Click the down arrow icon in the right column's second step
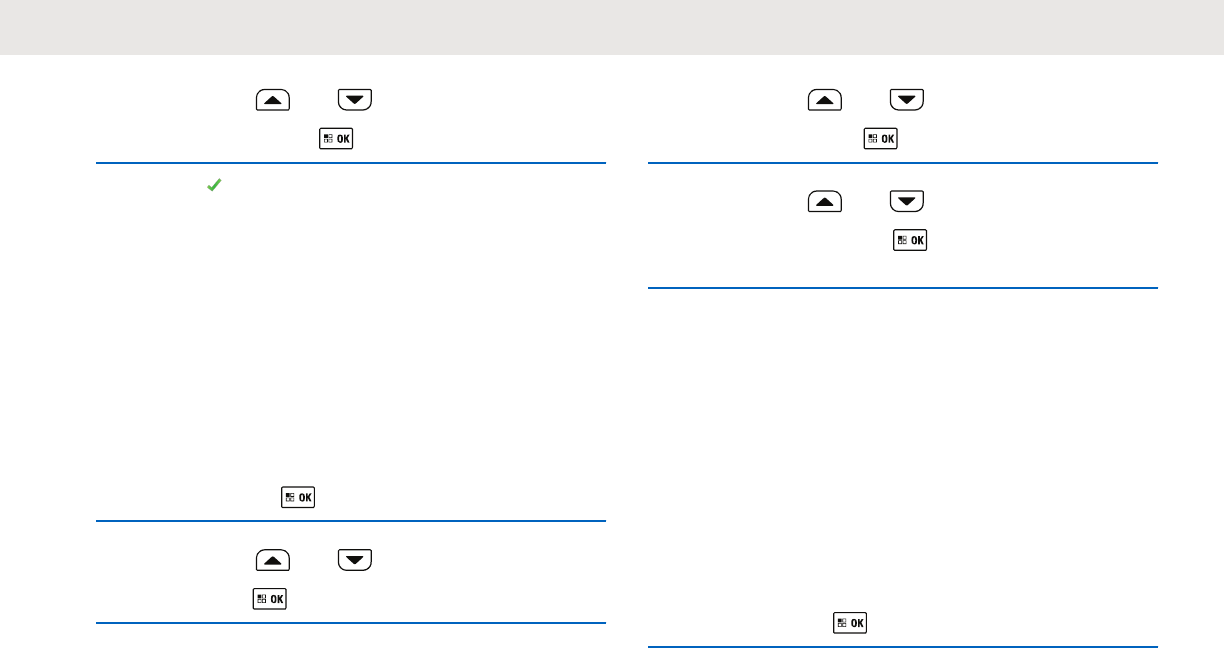Image resolution: width=1224 pixels, height=648 pixels. 907,203
